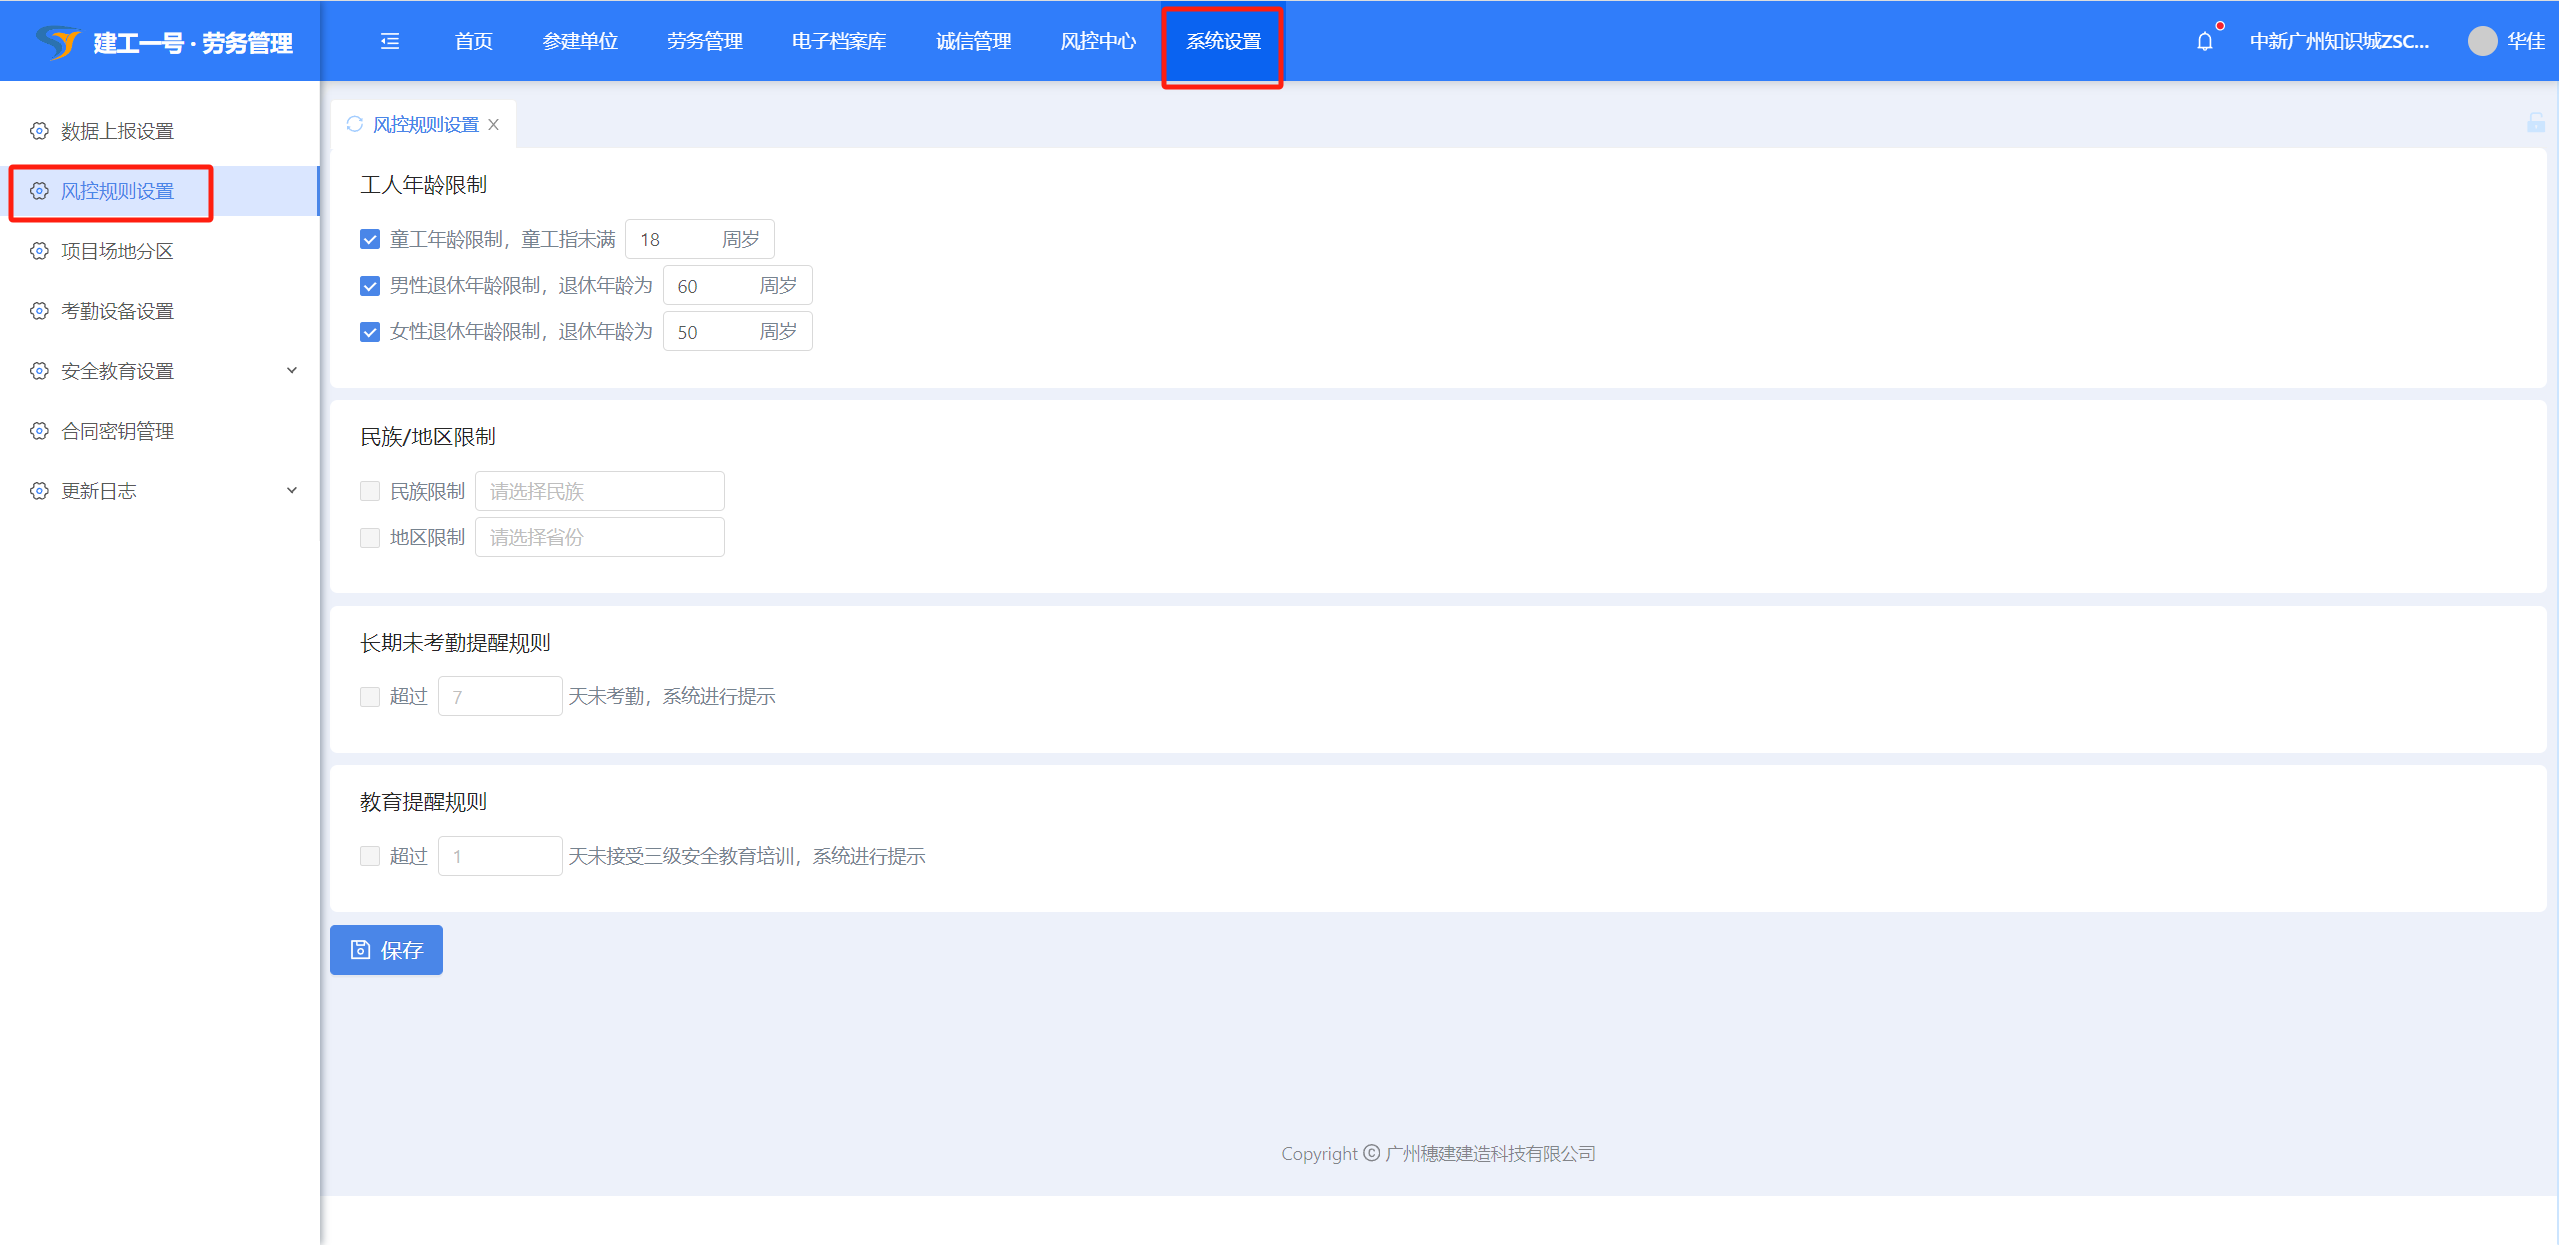Click the lock icon at top right

2535,123
